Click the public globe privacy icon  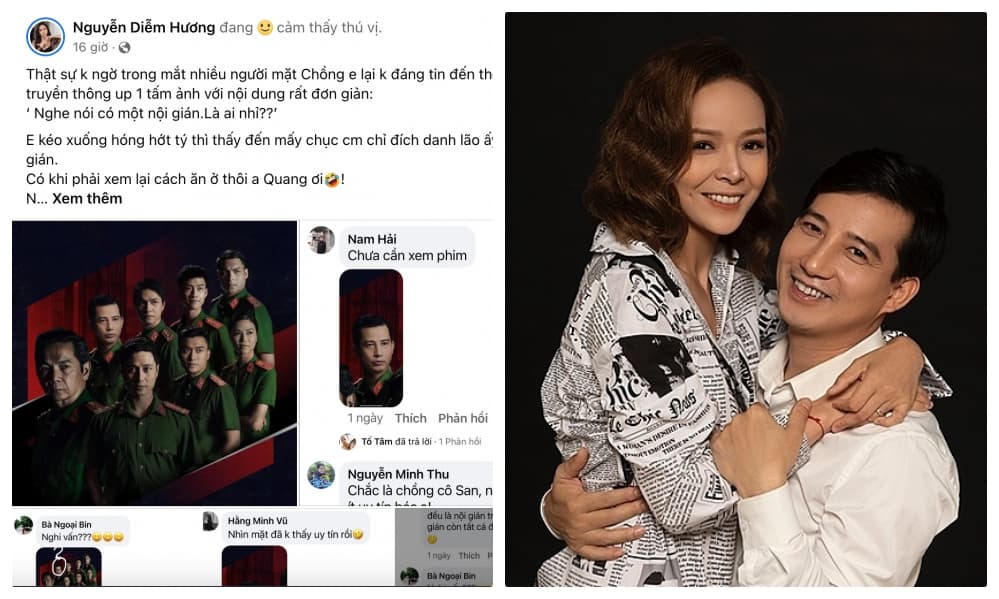124,47
